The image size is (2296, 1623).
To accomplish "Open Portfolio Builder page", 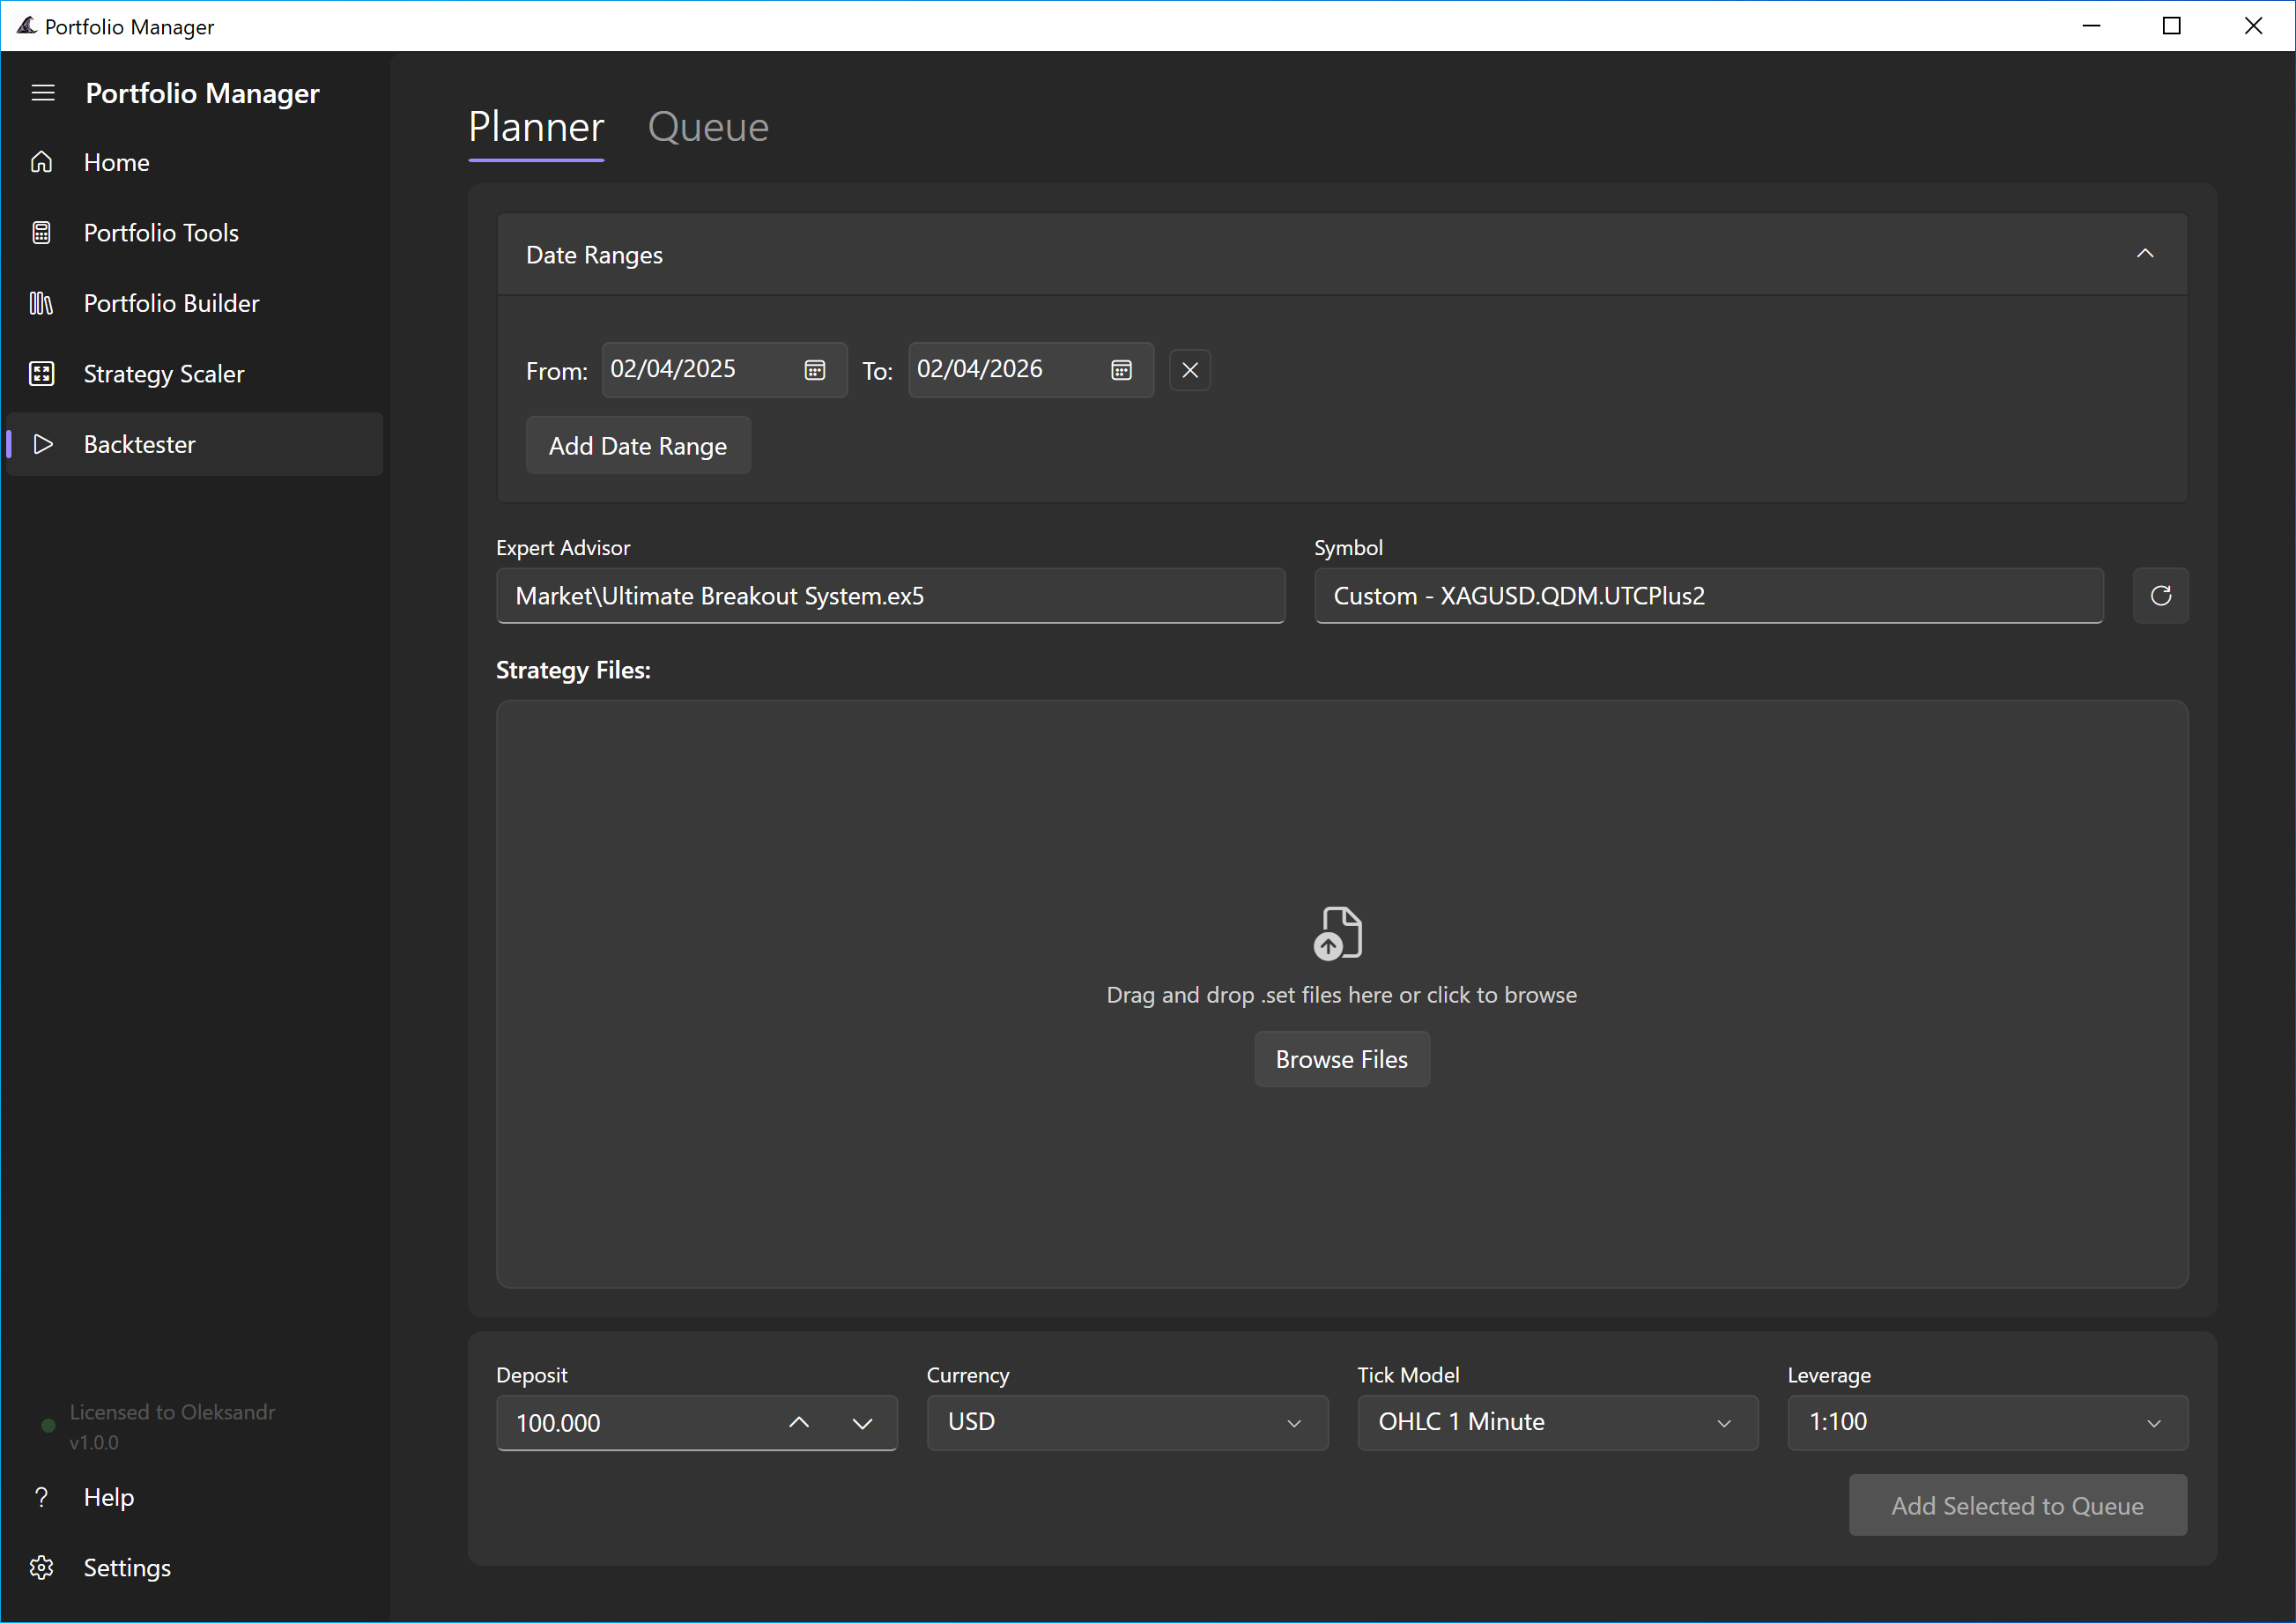I will (x=195, y=303).
